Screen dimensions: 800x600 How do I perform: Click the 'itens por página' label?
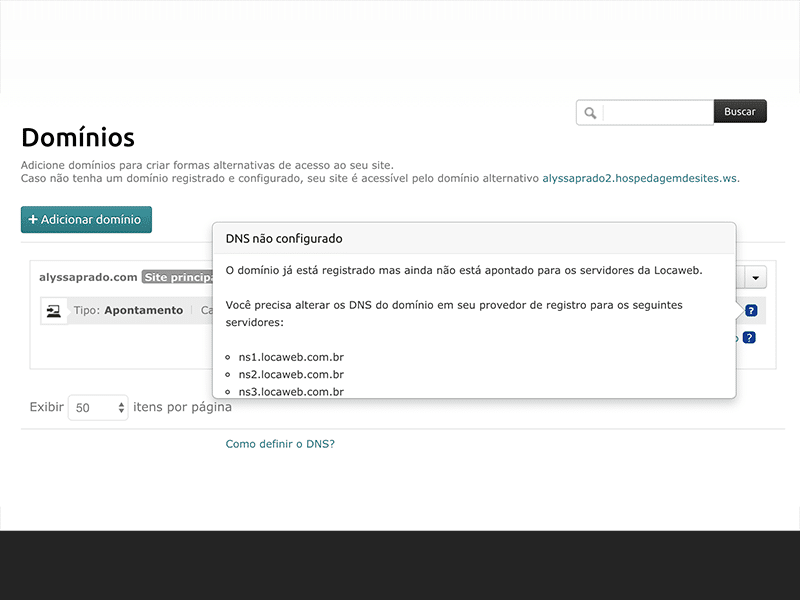click(x=182, y=407)
